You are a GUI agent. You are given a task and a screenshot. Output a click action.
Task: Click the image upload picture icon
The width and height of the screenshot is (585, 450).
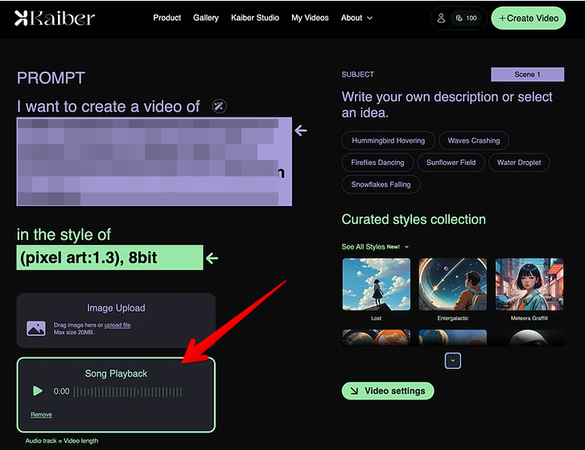tap(36, 328)
